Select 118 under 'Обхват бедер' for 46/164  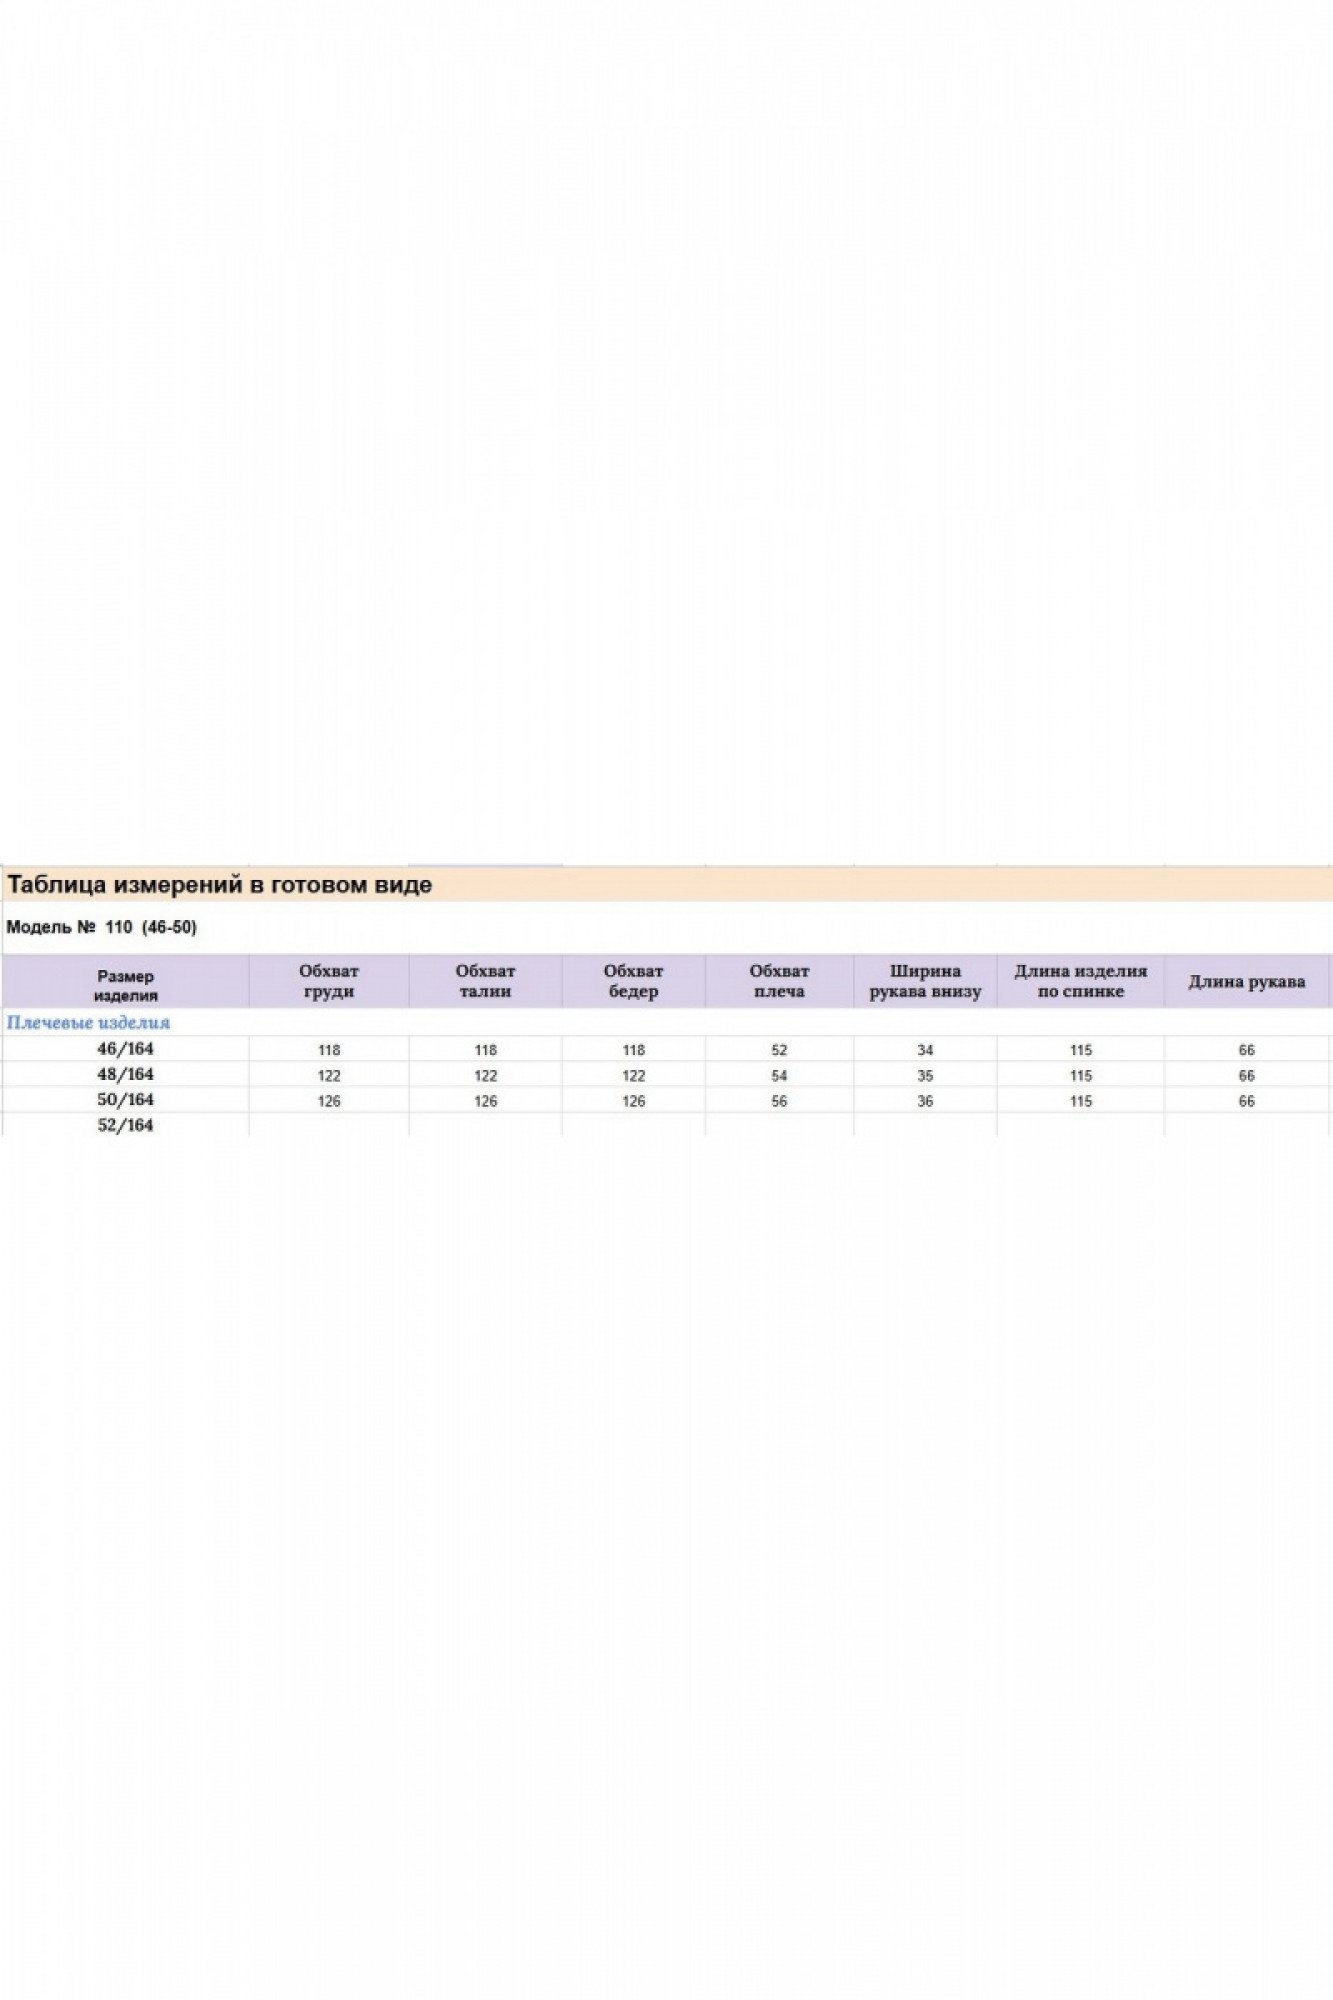[634, 1051]
